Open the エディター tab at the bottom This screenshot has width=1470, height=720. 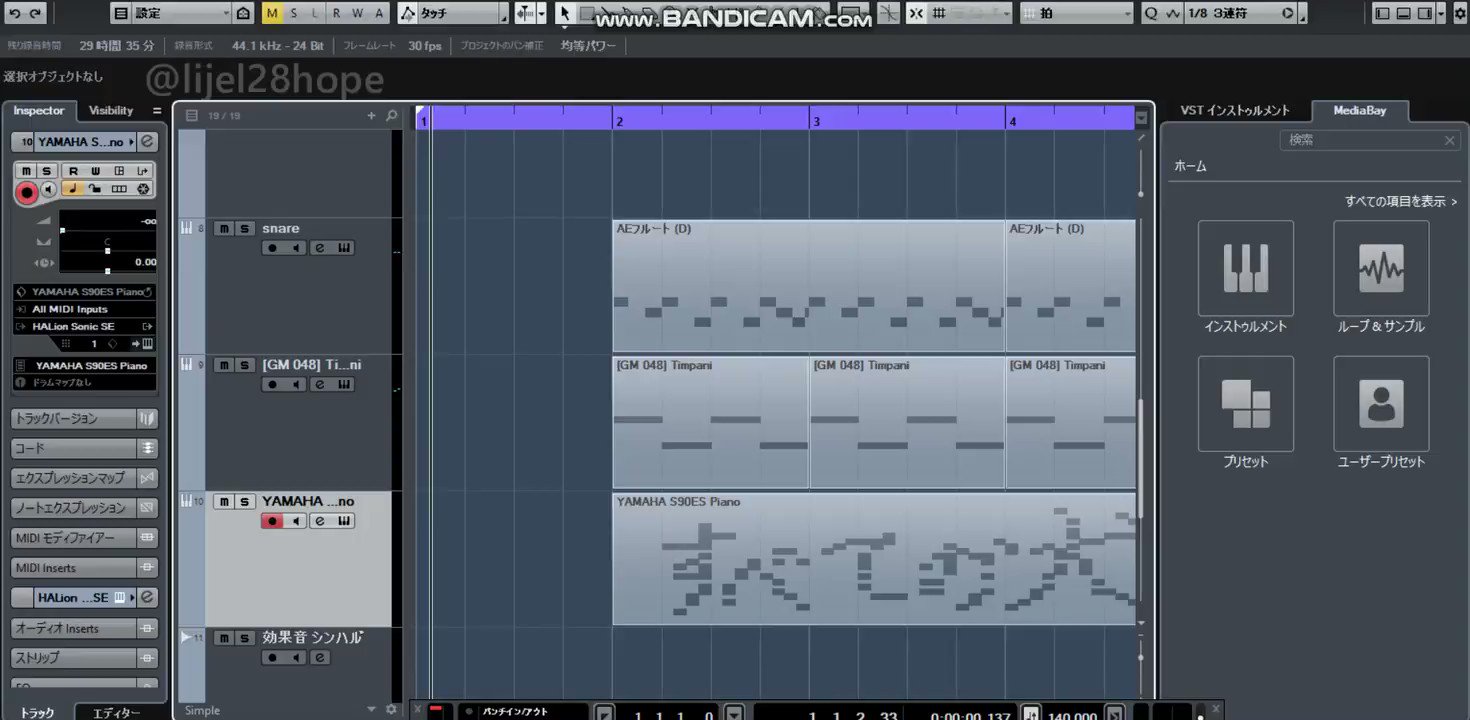pos(116,713)
